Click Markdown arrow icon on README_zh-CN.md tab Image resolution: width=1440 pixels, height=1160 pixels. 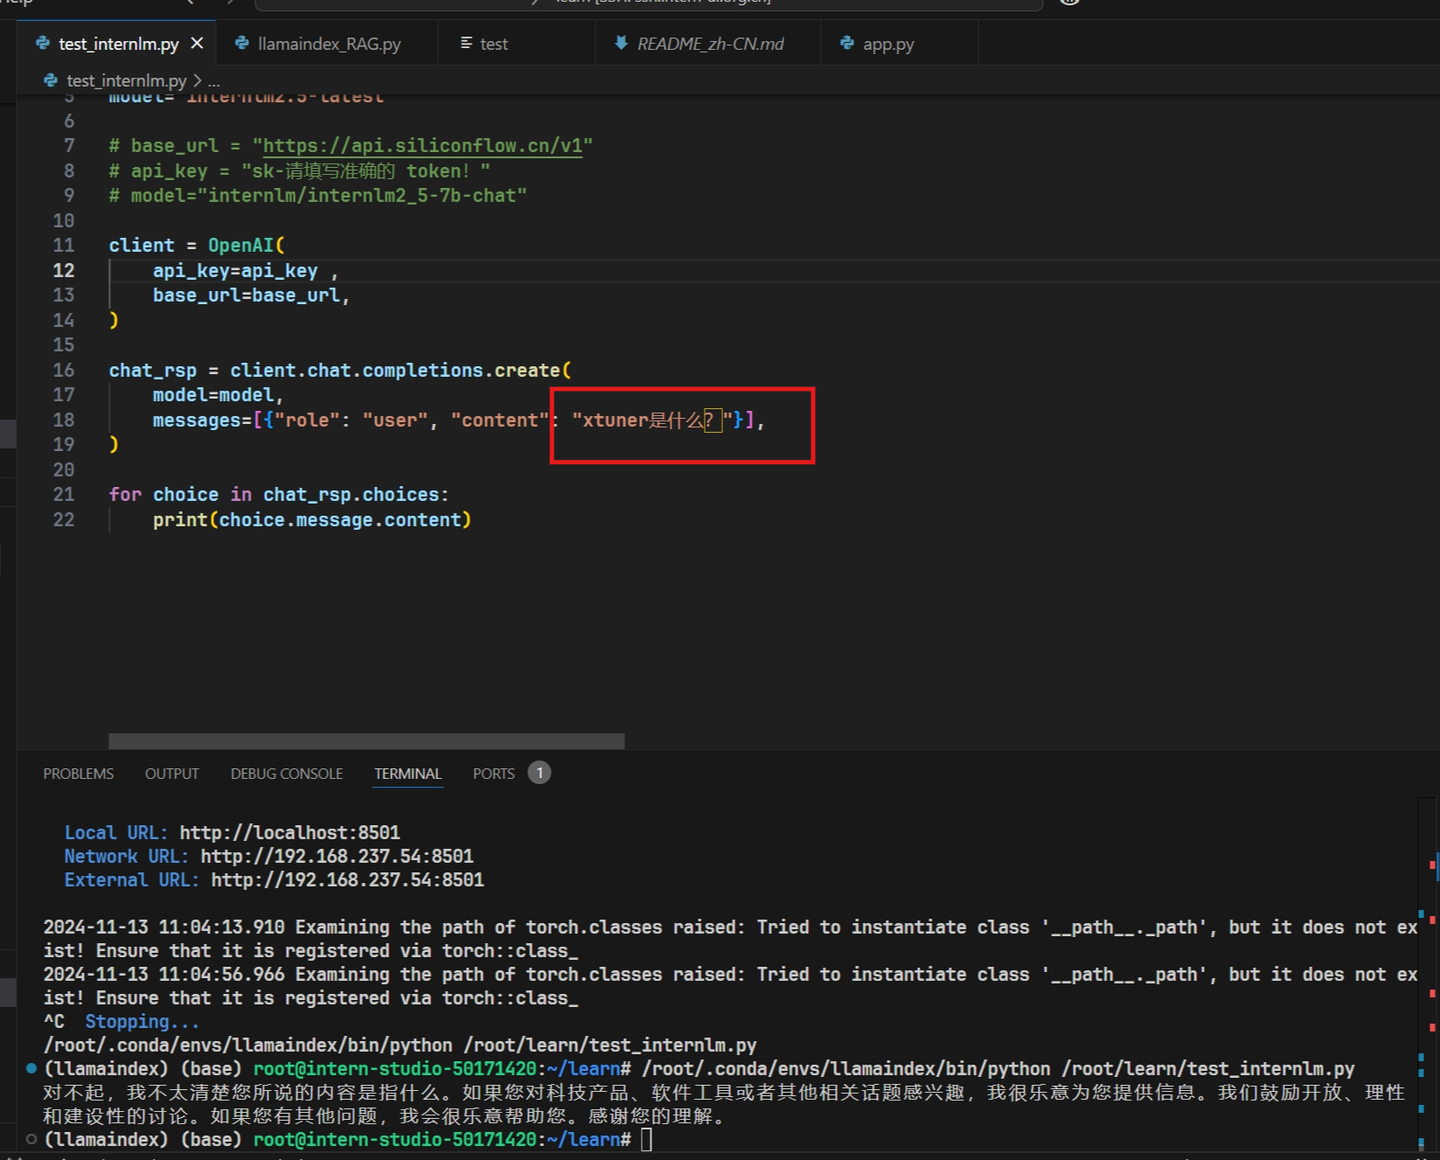621,43
